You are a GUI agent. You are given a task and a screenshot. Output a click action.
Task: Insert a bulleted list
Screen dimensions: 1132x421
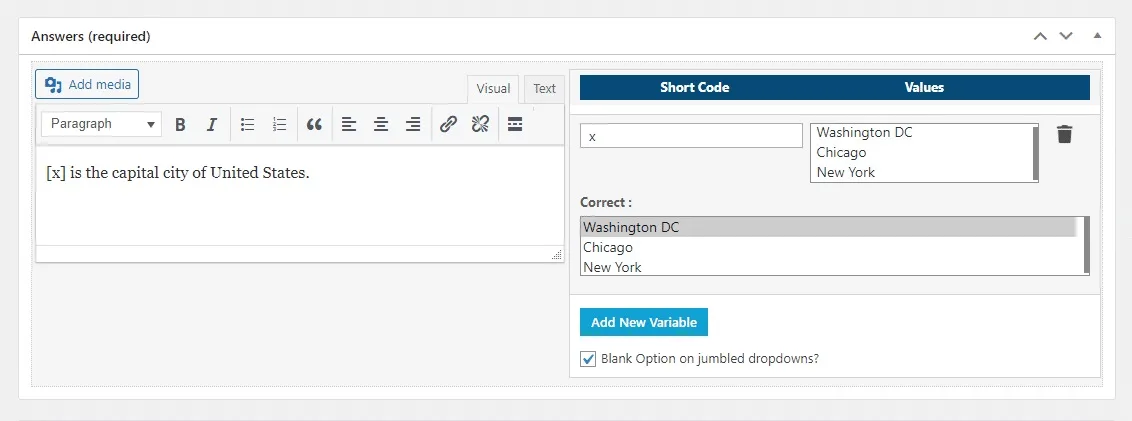coord(248,125)
